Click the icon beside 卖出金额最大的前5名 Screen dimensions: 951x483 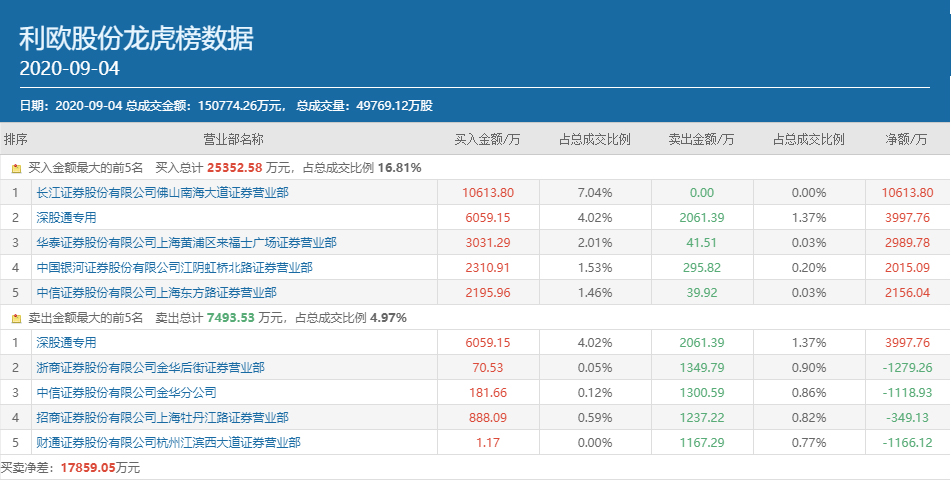click(16, 318)
